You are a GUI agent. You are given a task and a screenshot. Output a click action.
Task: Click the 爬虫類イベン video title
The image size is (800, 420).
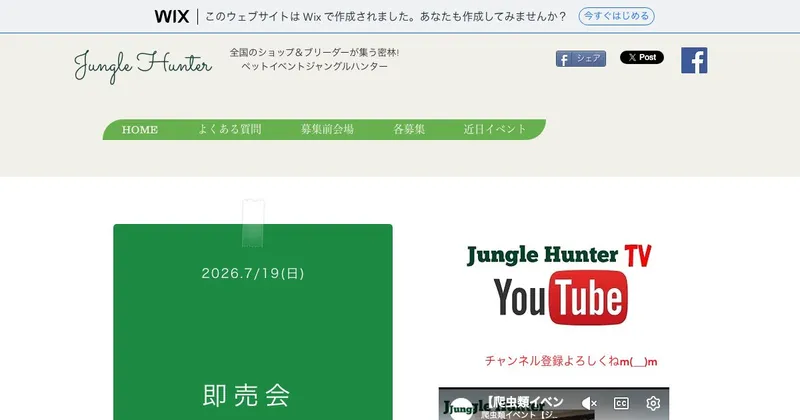coord(522,402)
